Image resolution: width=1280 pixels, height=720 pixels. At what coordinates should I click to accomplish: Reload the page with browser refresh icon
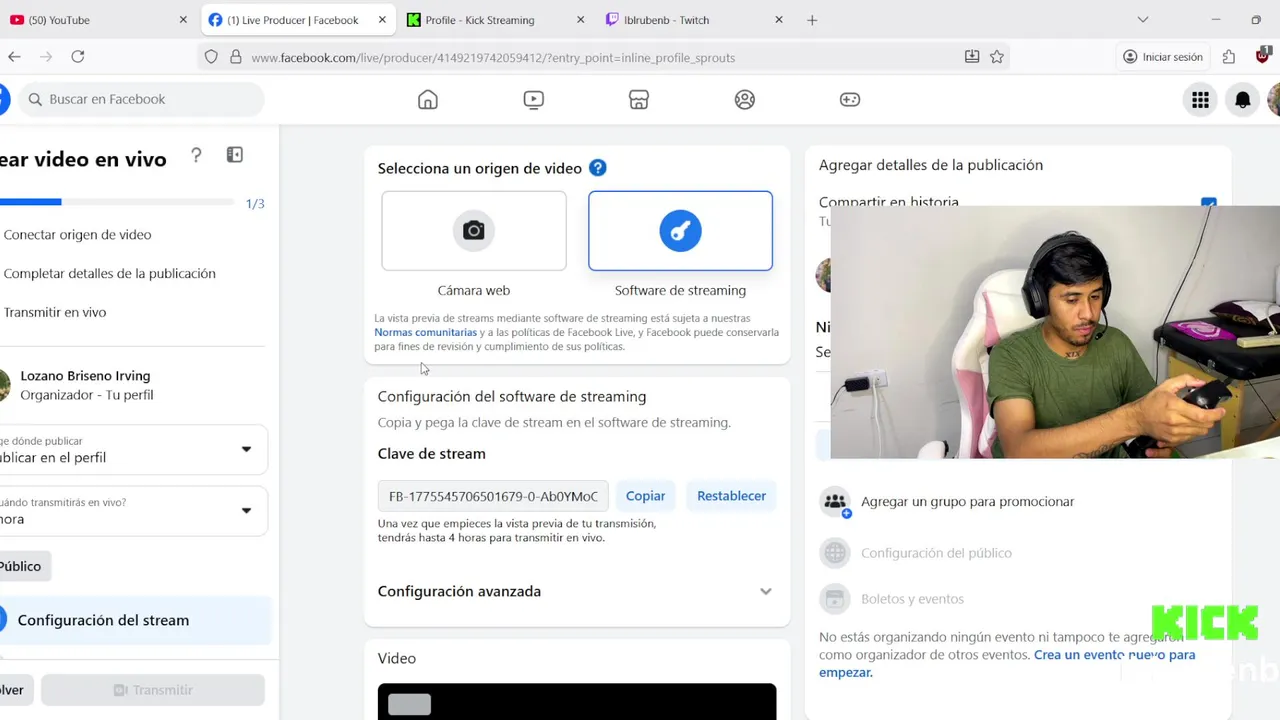tap(78, 57)
